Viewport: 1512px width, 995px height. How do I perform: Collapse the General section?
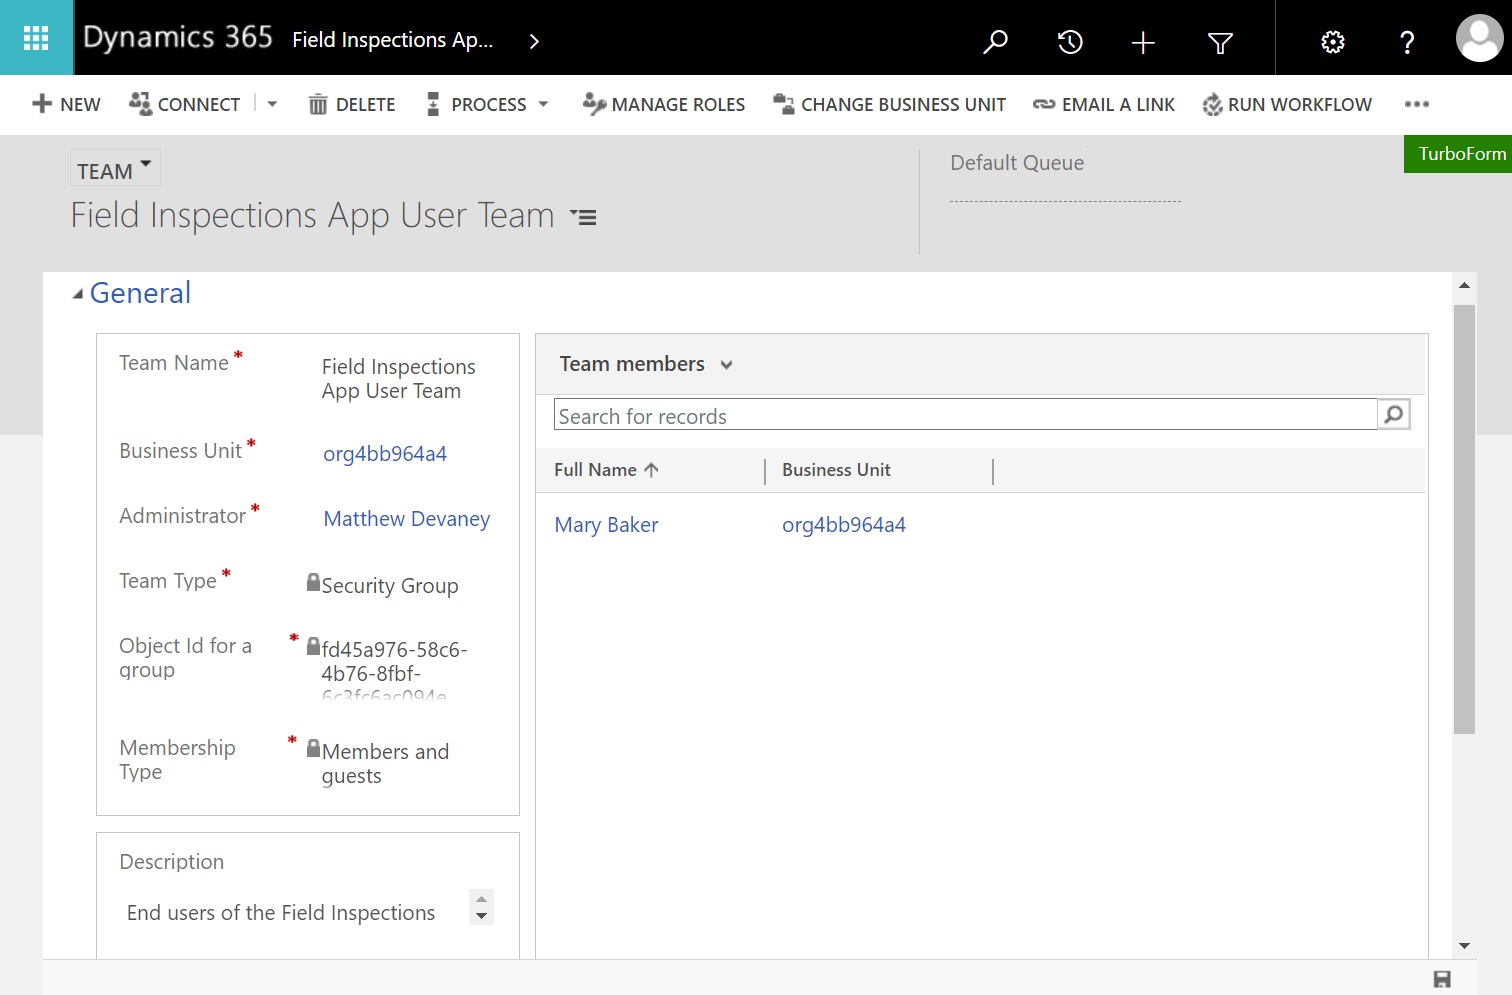(x=77, y=292)
